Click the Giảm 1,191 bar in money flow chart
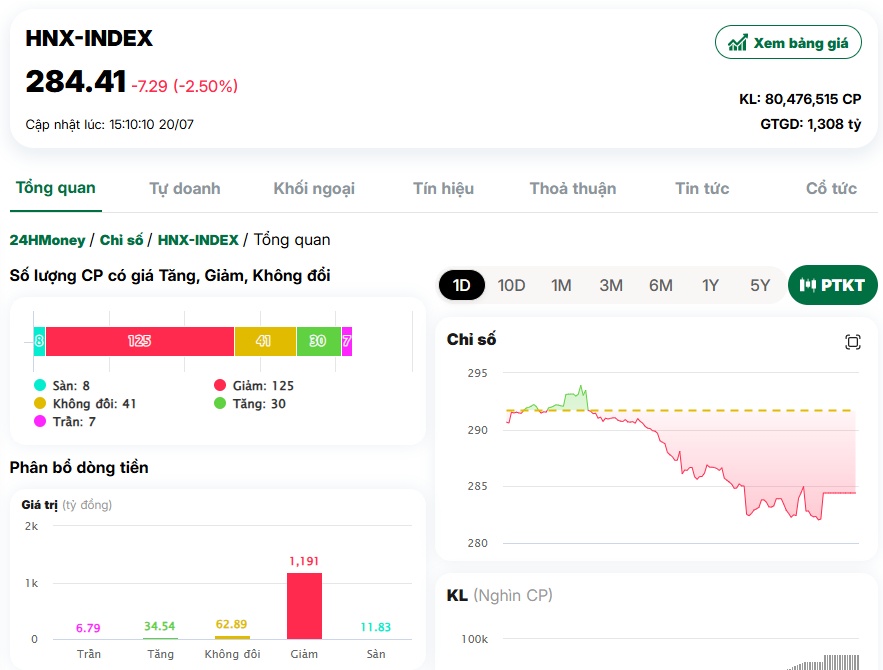This screenshot has width=883, height=670. click(304, 606)
